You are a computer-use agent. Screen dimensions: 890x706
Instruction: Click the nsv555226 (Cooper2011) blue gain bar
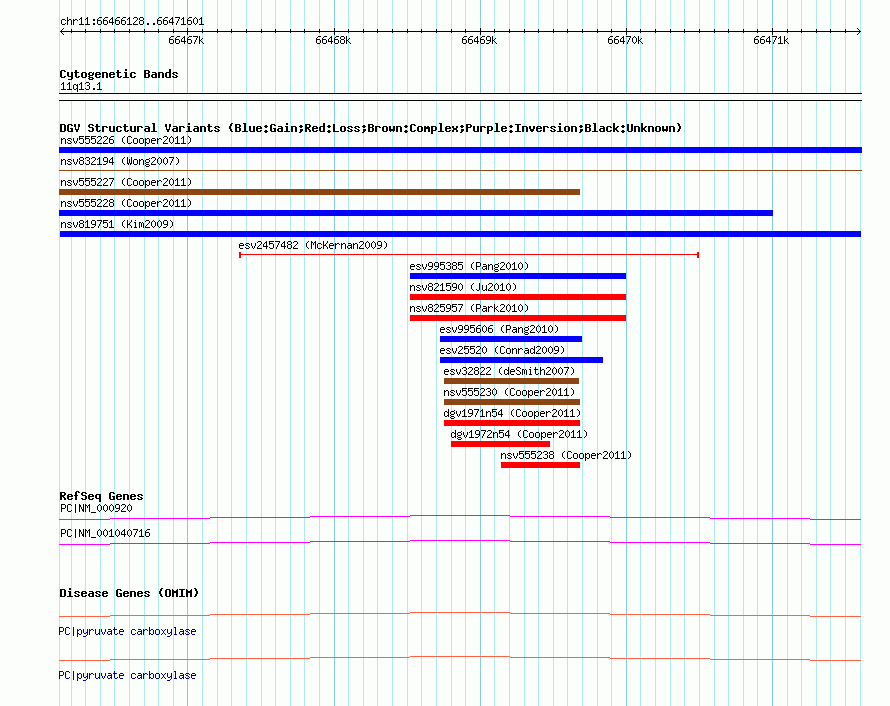point(460,150)
